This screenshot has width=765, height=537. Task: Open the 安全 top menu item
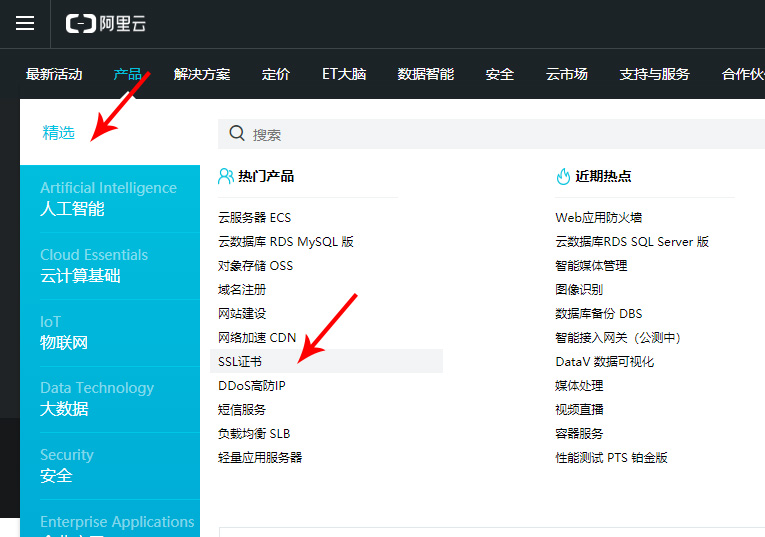coord(500,74)
